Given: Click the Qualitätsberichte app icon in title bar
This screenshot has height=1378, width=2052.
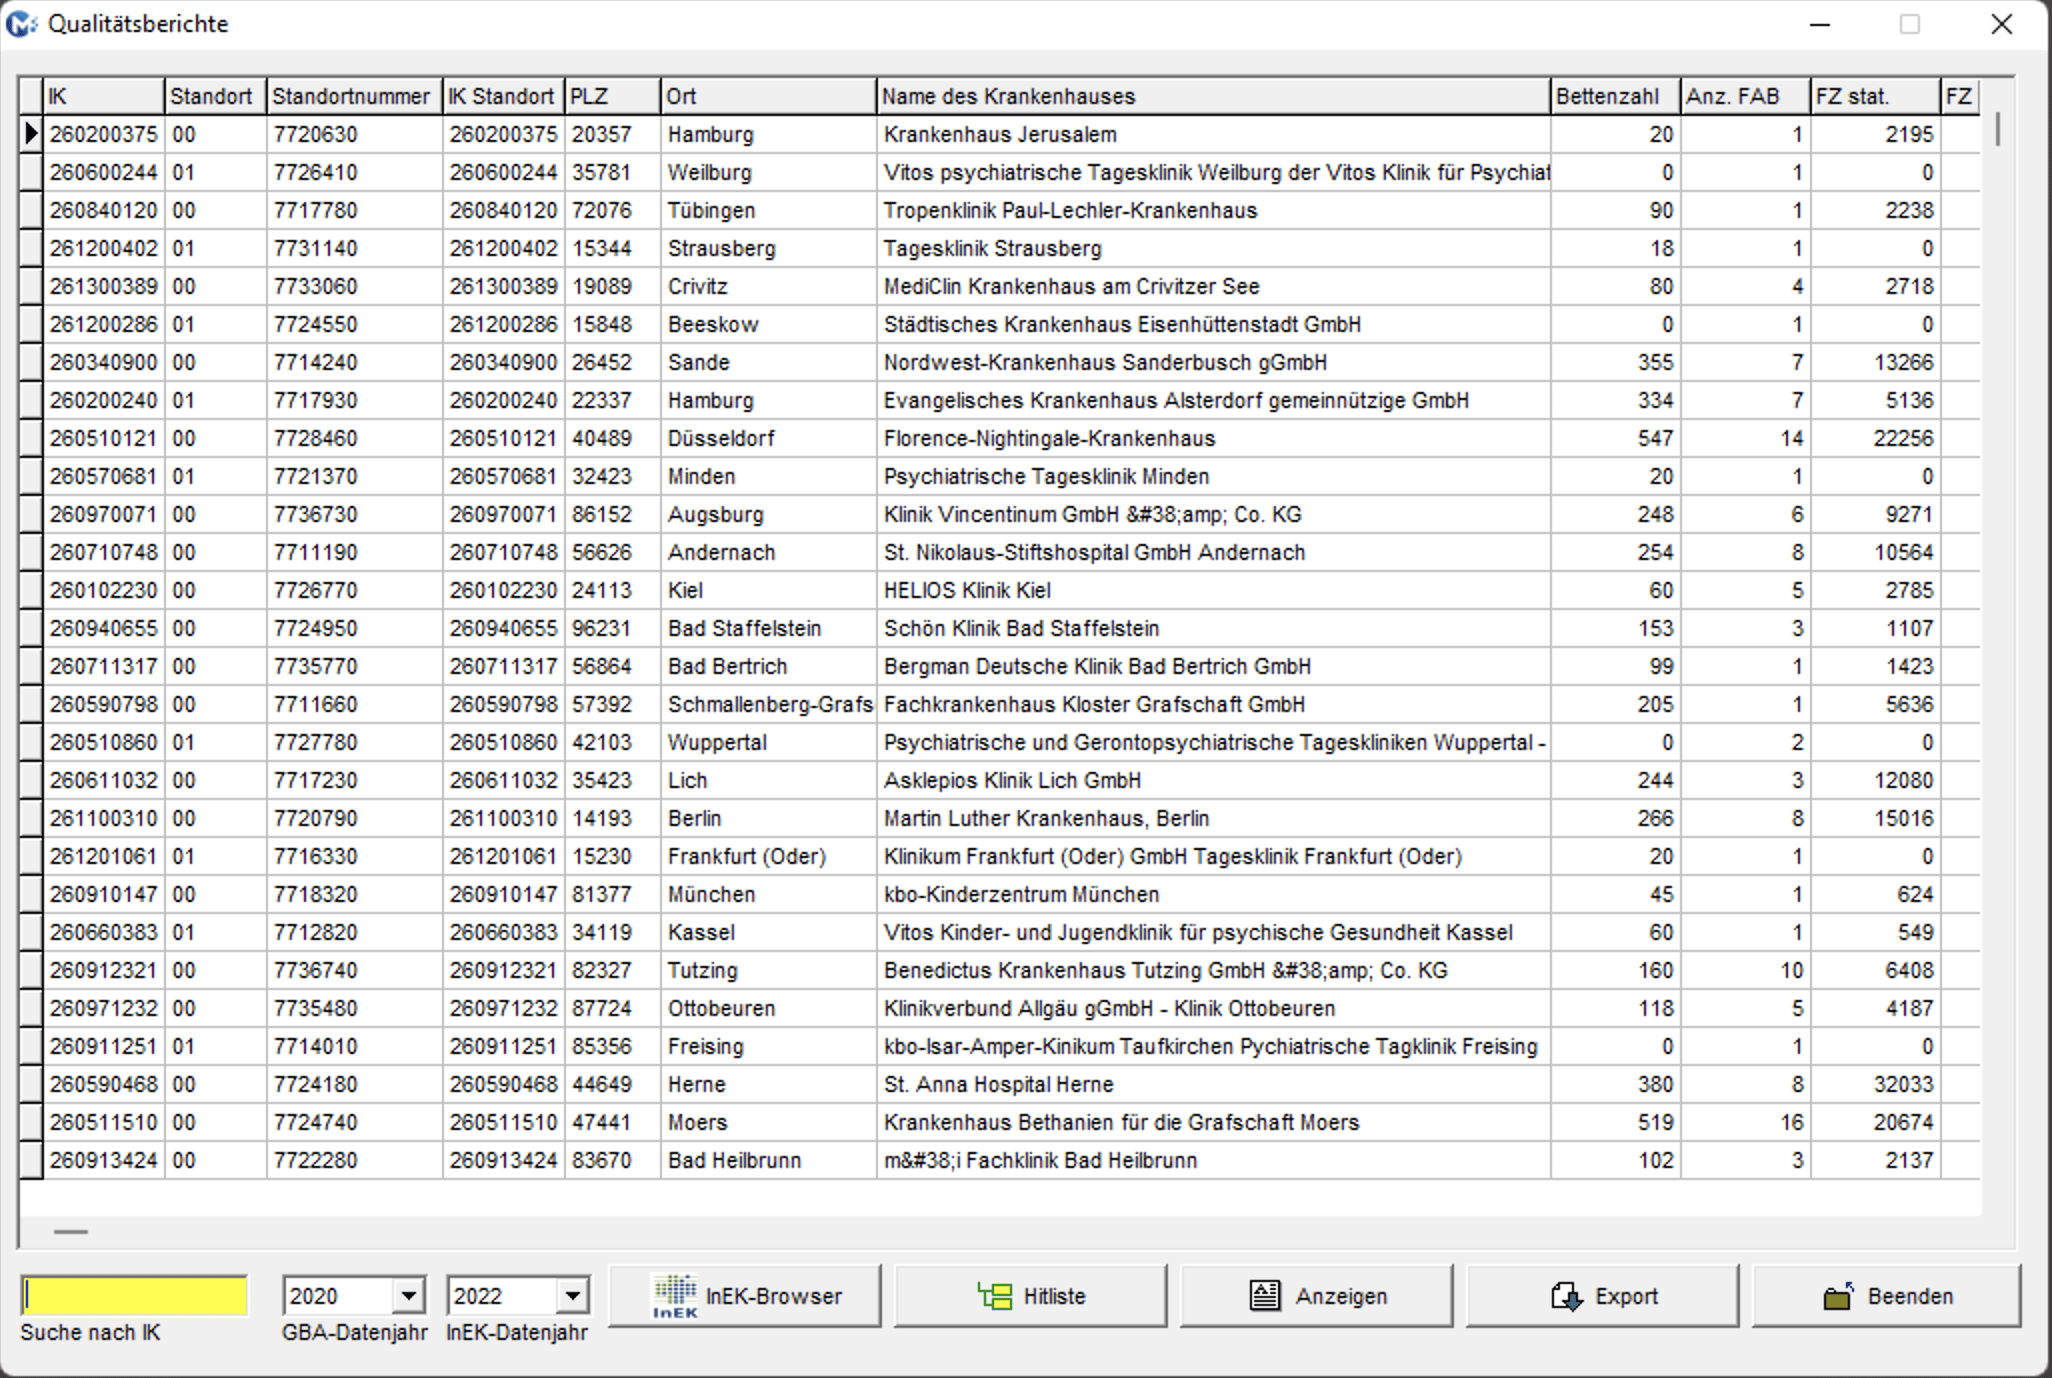Looking at the screenshot, I should [x=21, y=24].
